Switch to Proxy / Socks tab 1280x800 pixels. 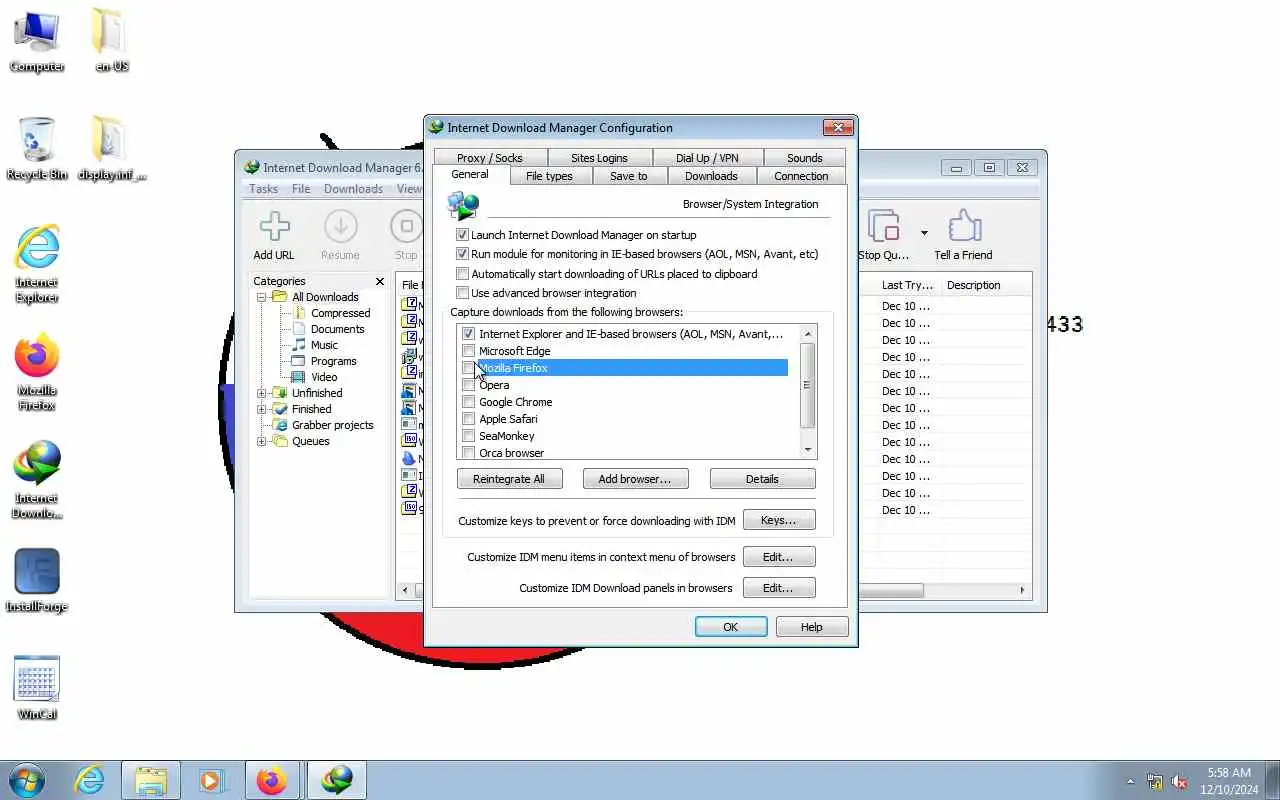(490, 158)
